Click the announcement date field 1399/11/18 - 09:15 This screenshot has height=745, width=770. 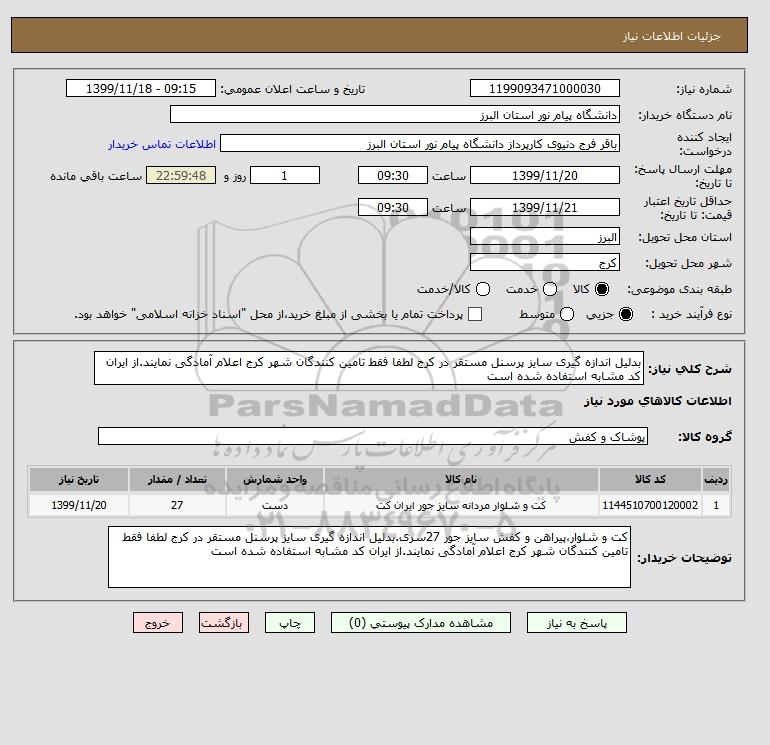tap(140, 89)
